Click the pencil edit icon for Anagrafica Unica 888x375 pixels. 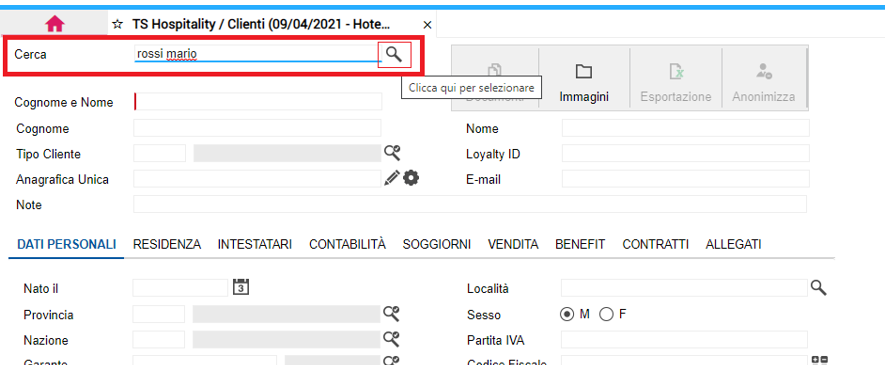click(392, 178)
